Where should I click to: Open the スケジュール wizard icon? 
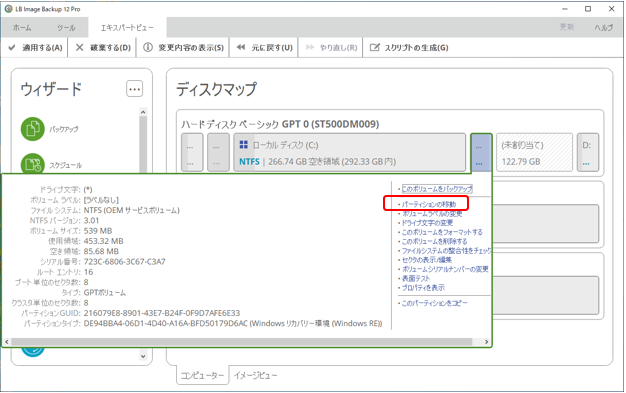point(32,164)
